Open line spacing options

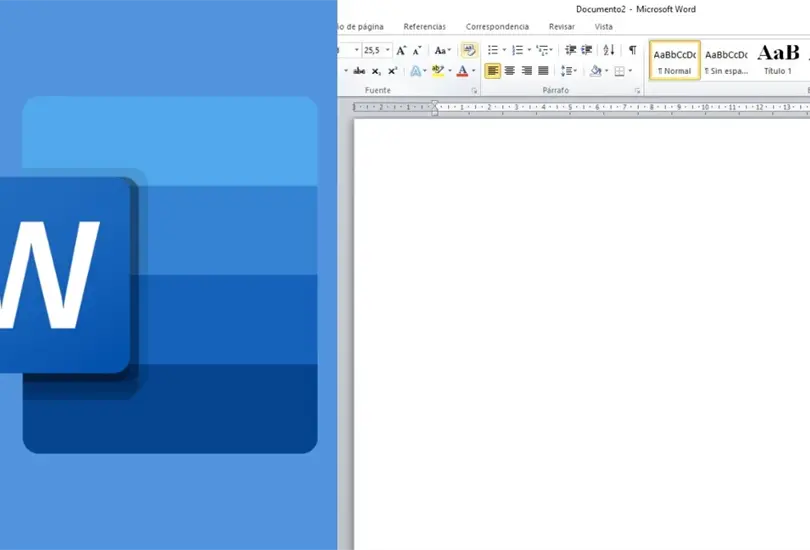[569, 71]
